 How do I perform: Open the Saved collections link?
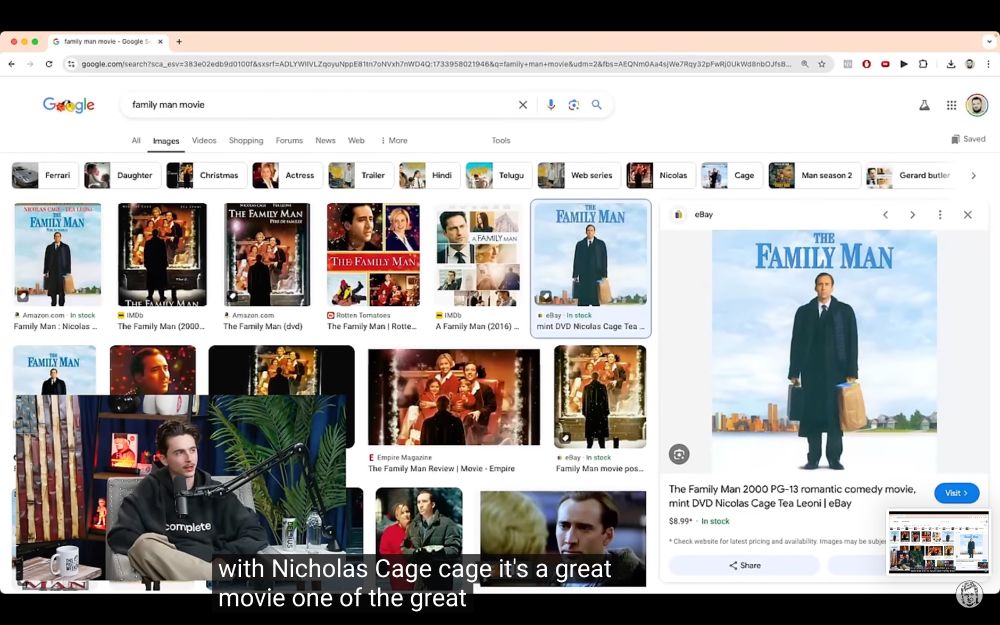tap(968, 139)
